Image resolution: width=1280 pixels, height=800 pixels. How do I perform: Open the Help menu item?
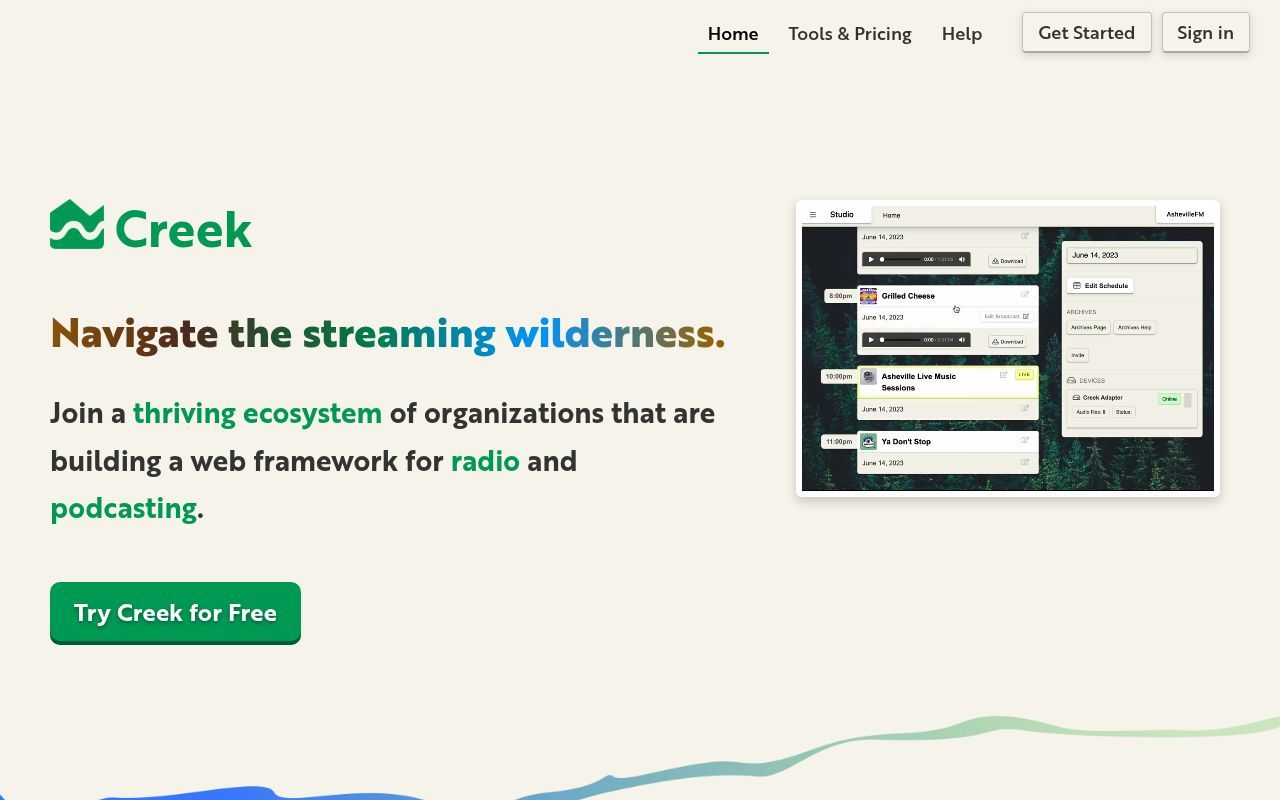coord(962,33)
